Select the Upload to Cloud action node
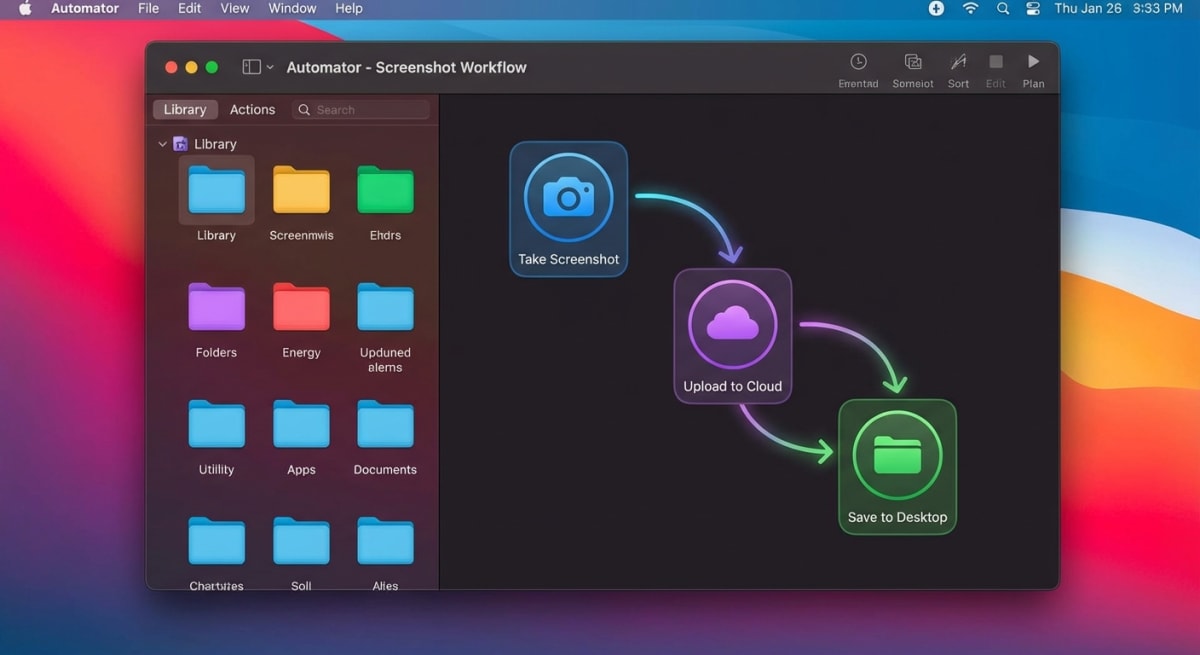This screenshot has width=1200, height=655. [732, 335]
